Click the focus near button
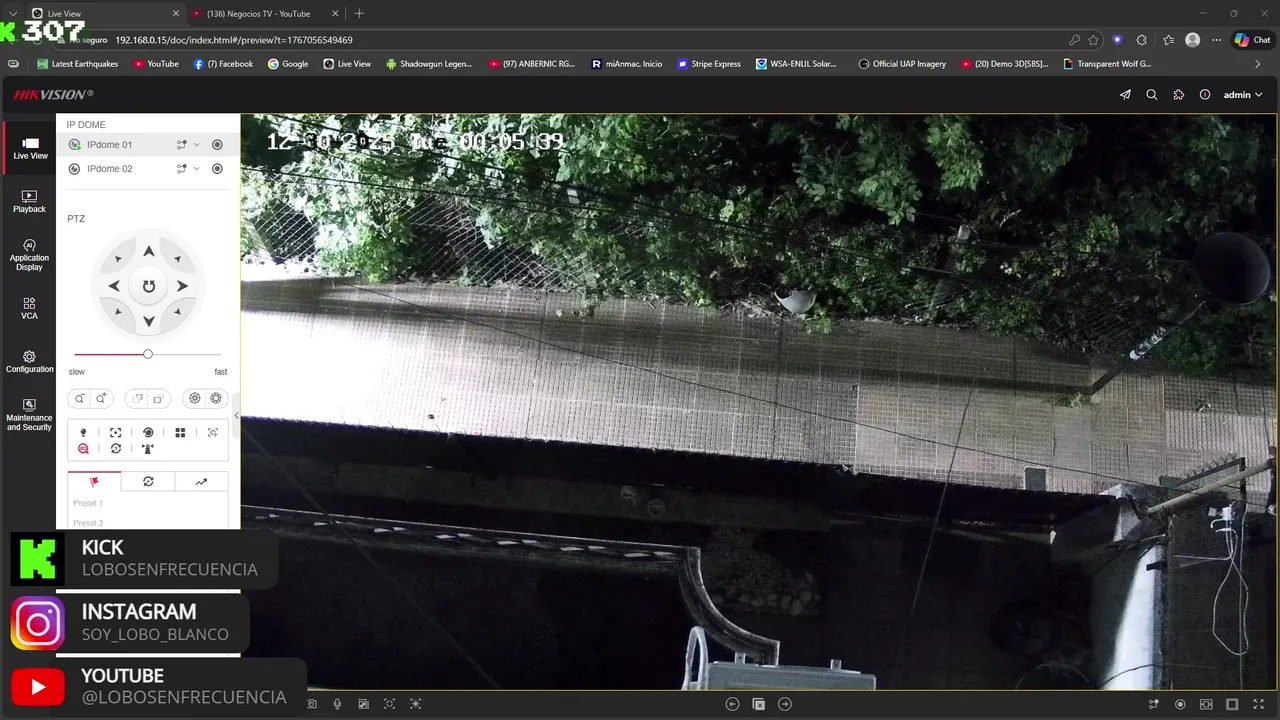Viewport: 1280px width, 720px height. (138, 399)
